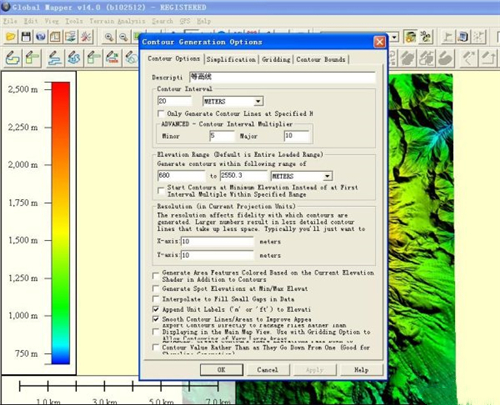500x405 pixels.
Task: Toggle Contour Value Rather Than checkbox
Action: click(x=156, y=347)
